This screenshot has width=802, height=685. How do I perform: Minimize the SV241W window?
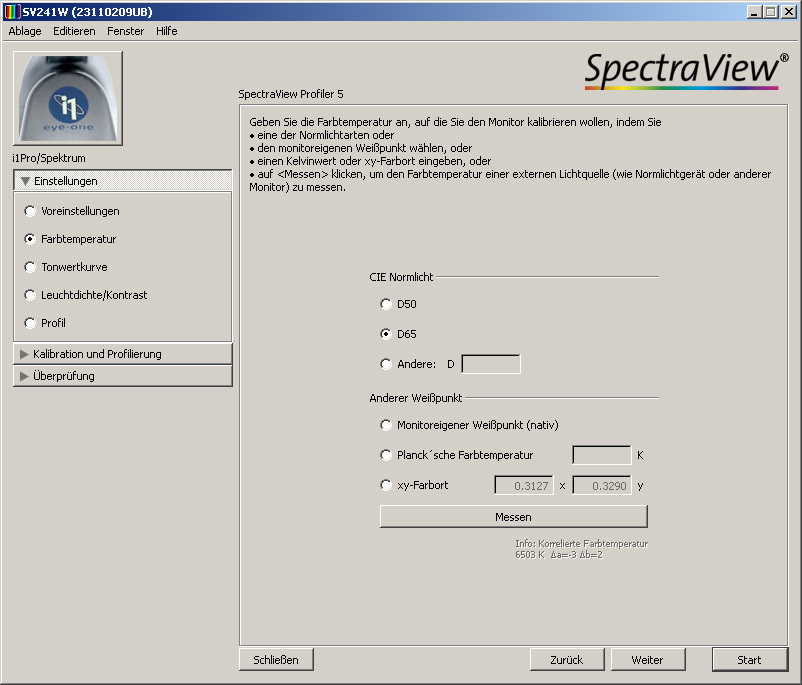(x=753, y=12)
